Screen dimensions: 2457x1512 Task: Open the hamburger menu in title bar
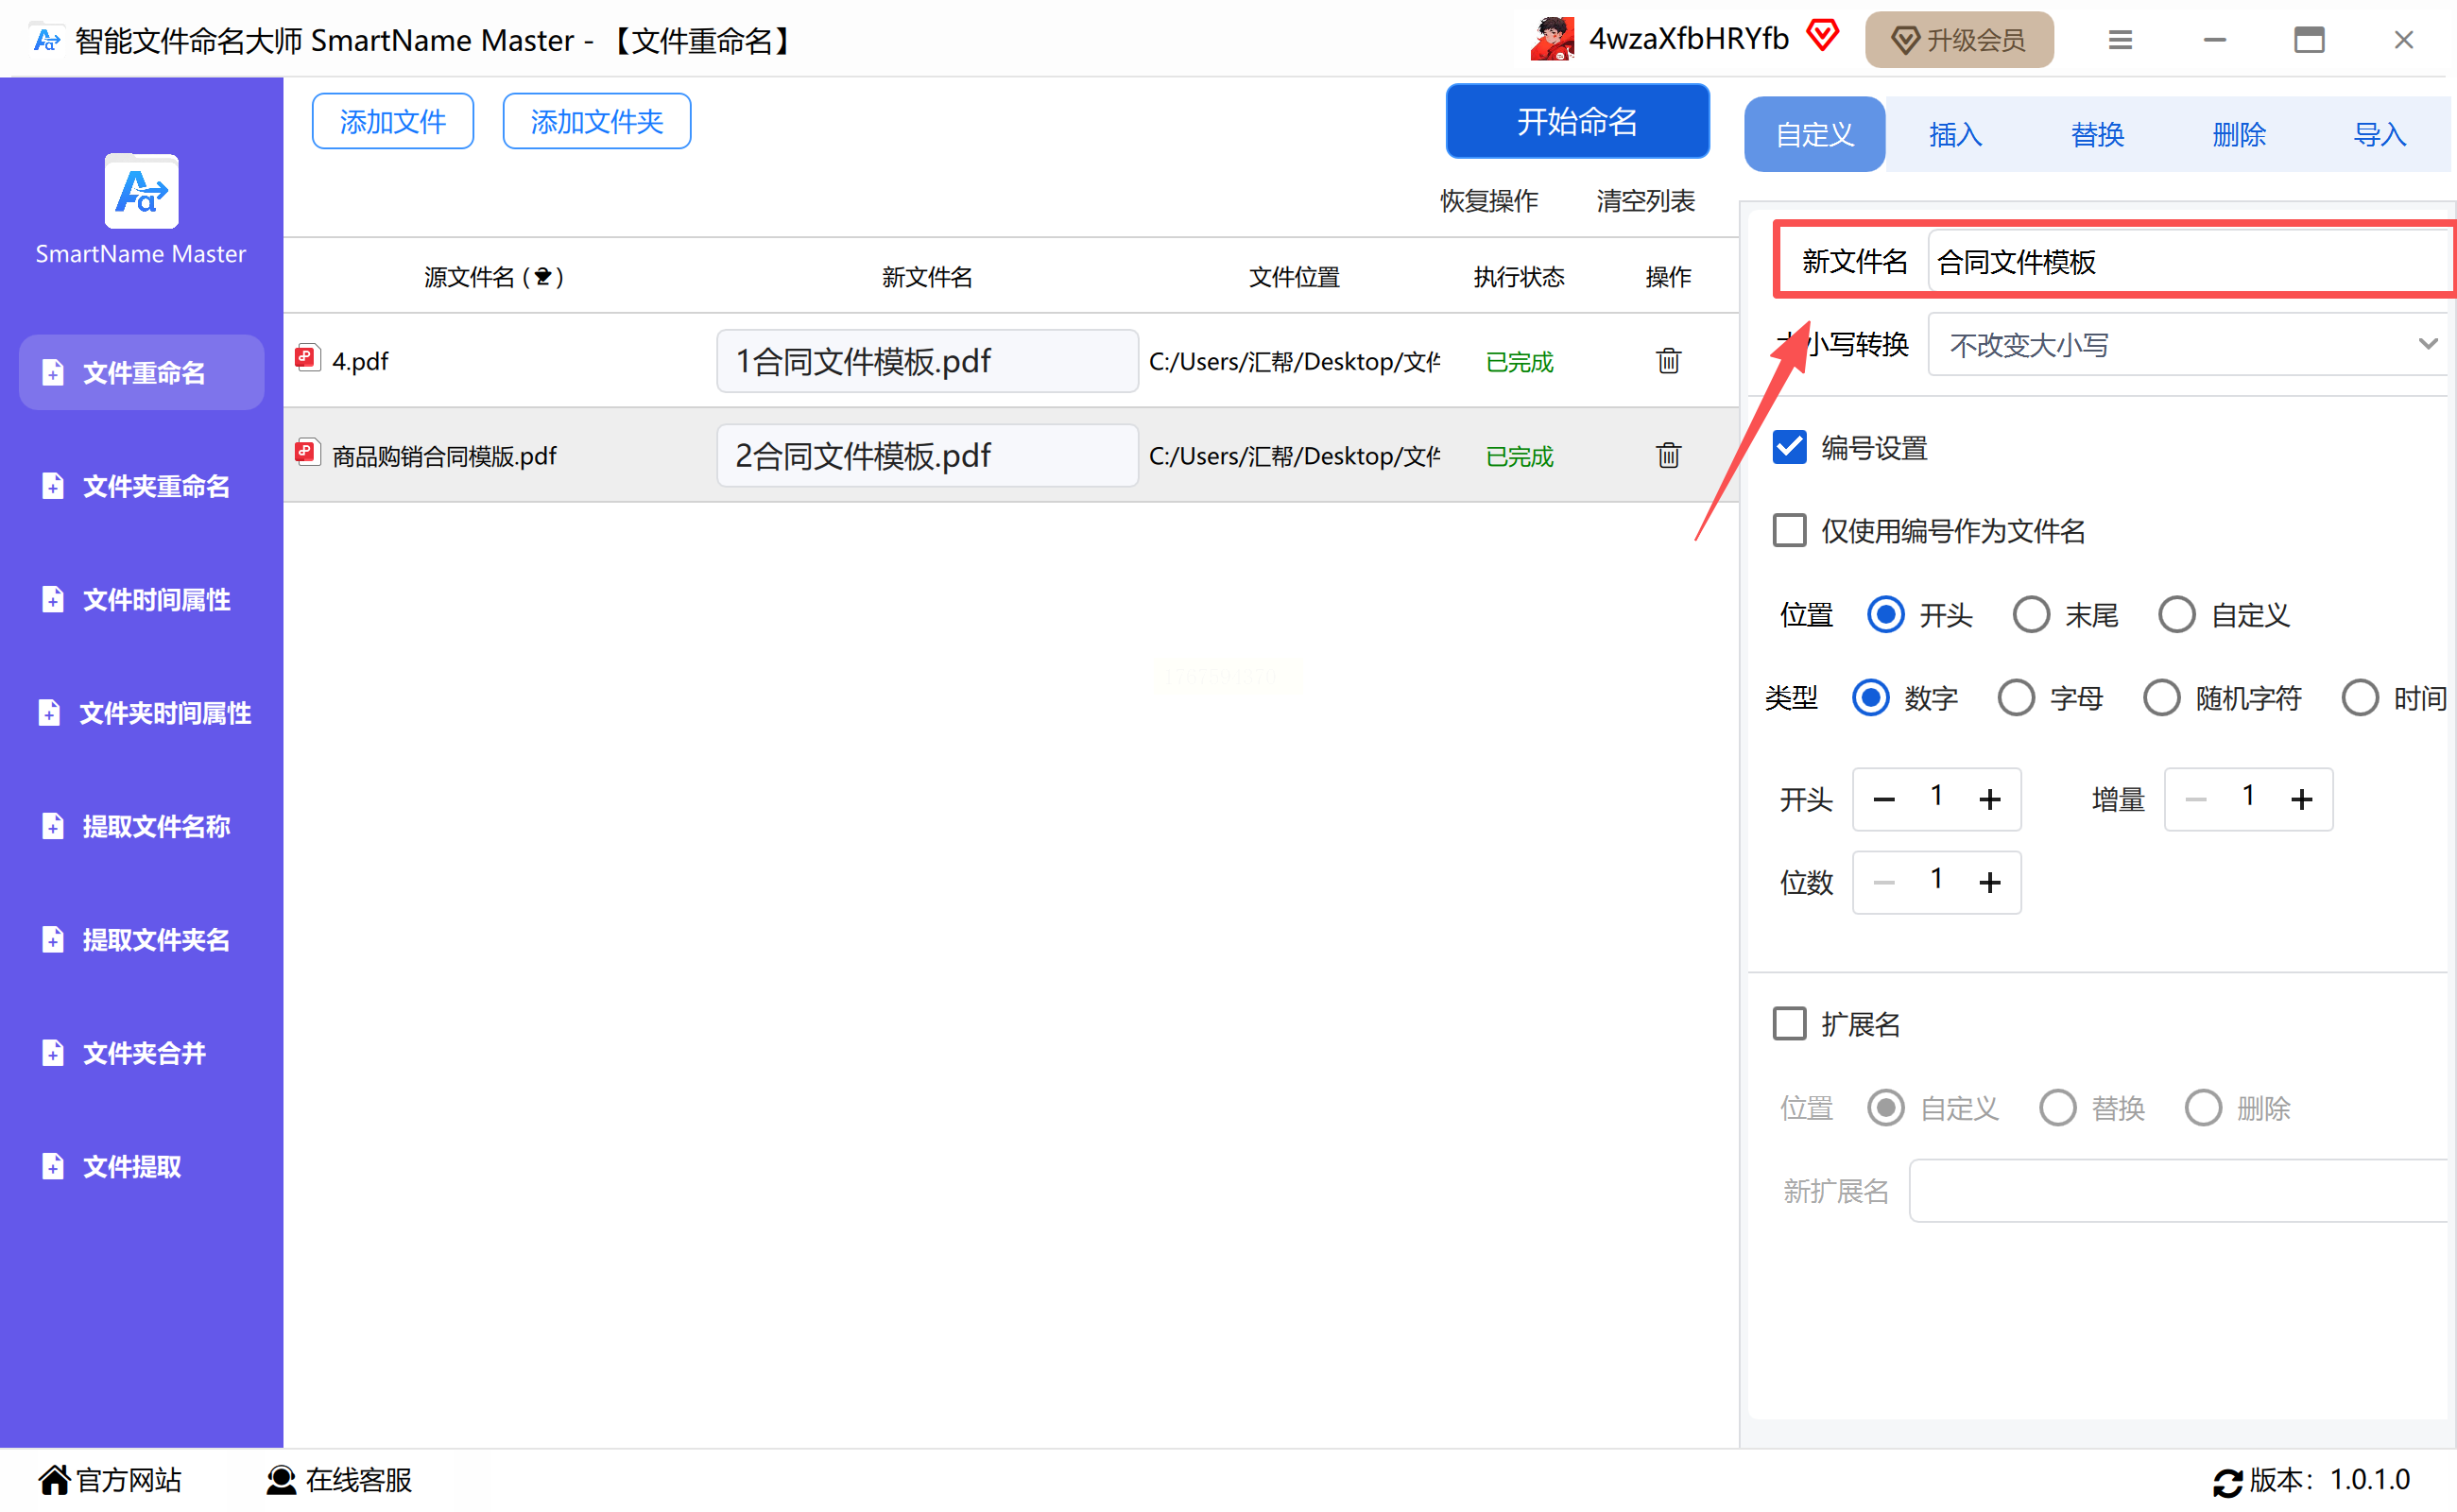click(2119, 40)
